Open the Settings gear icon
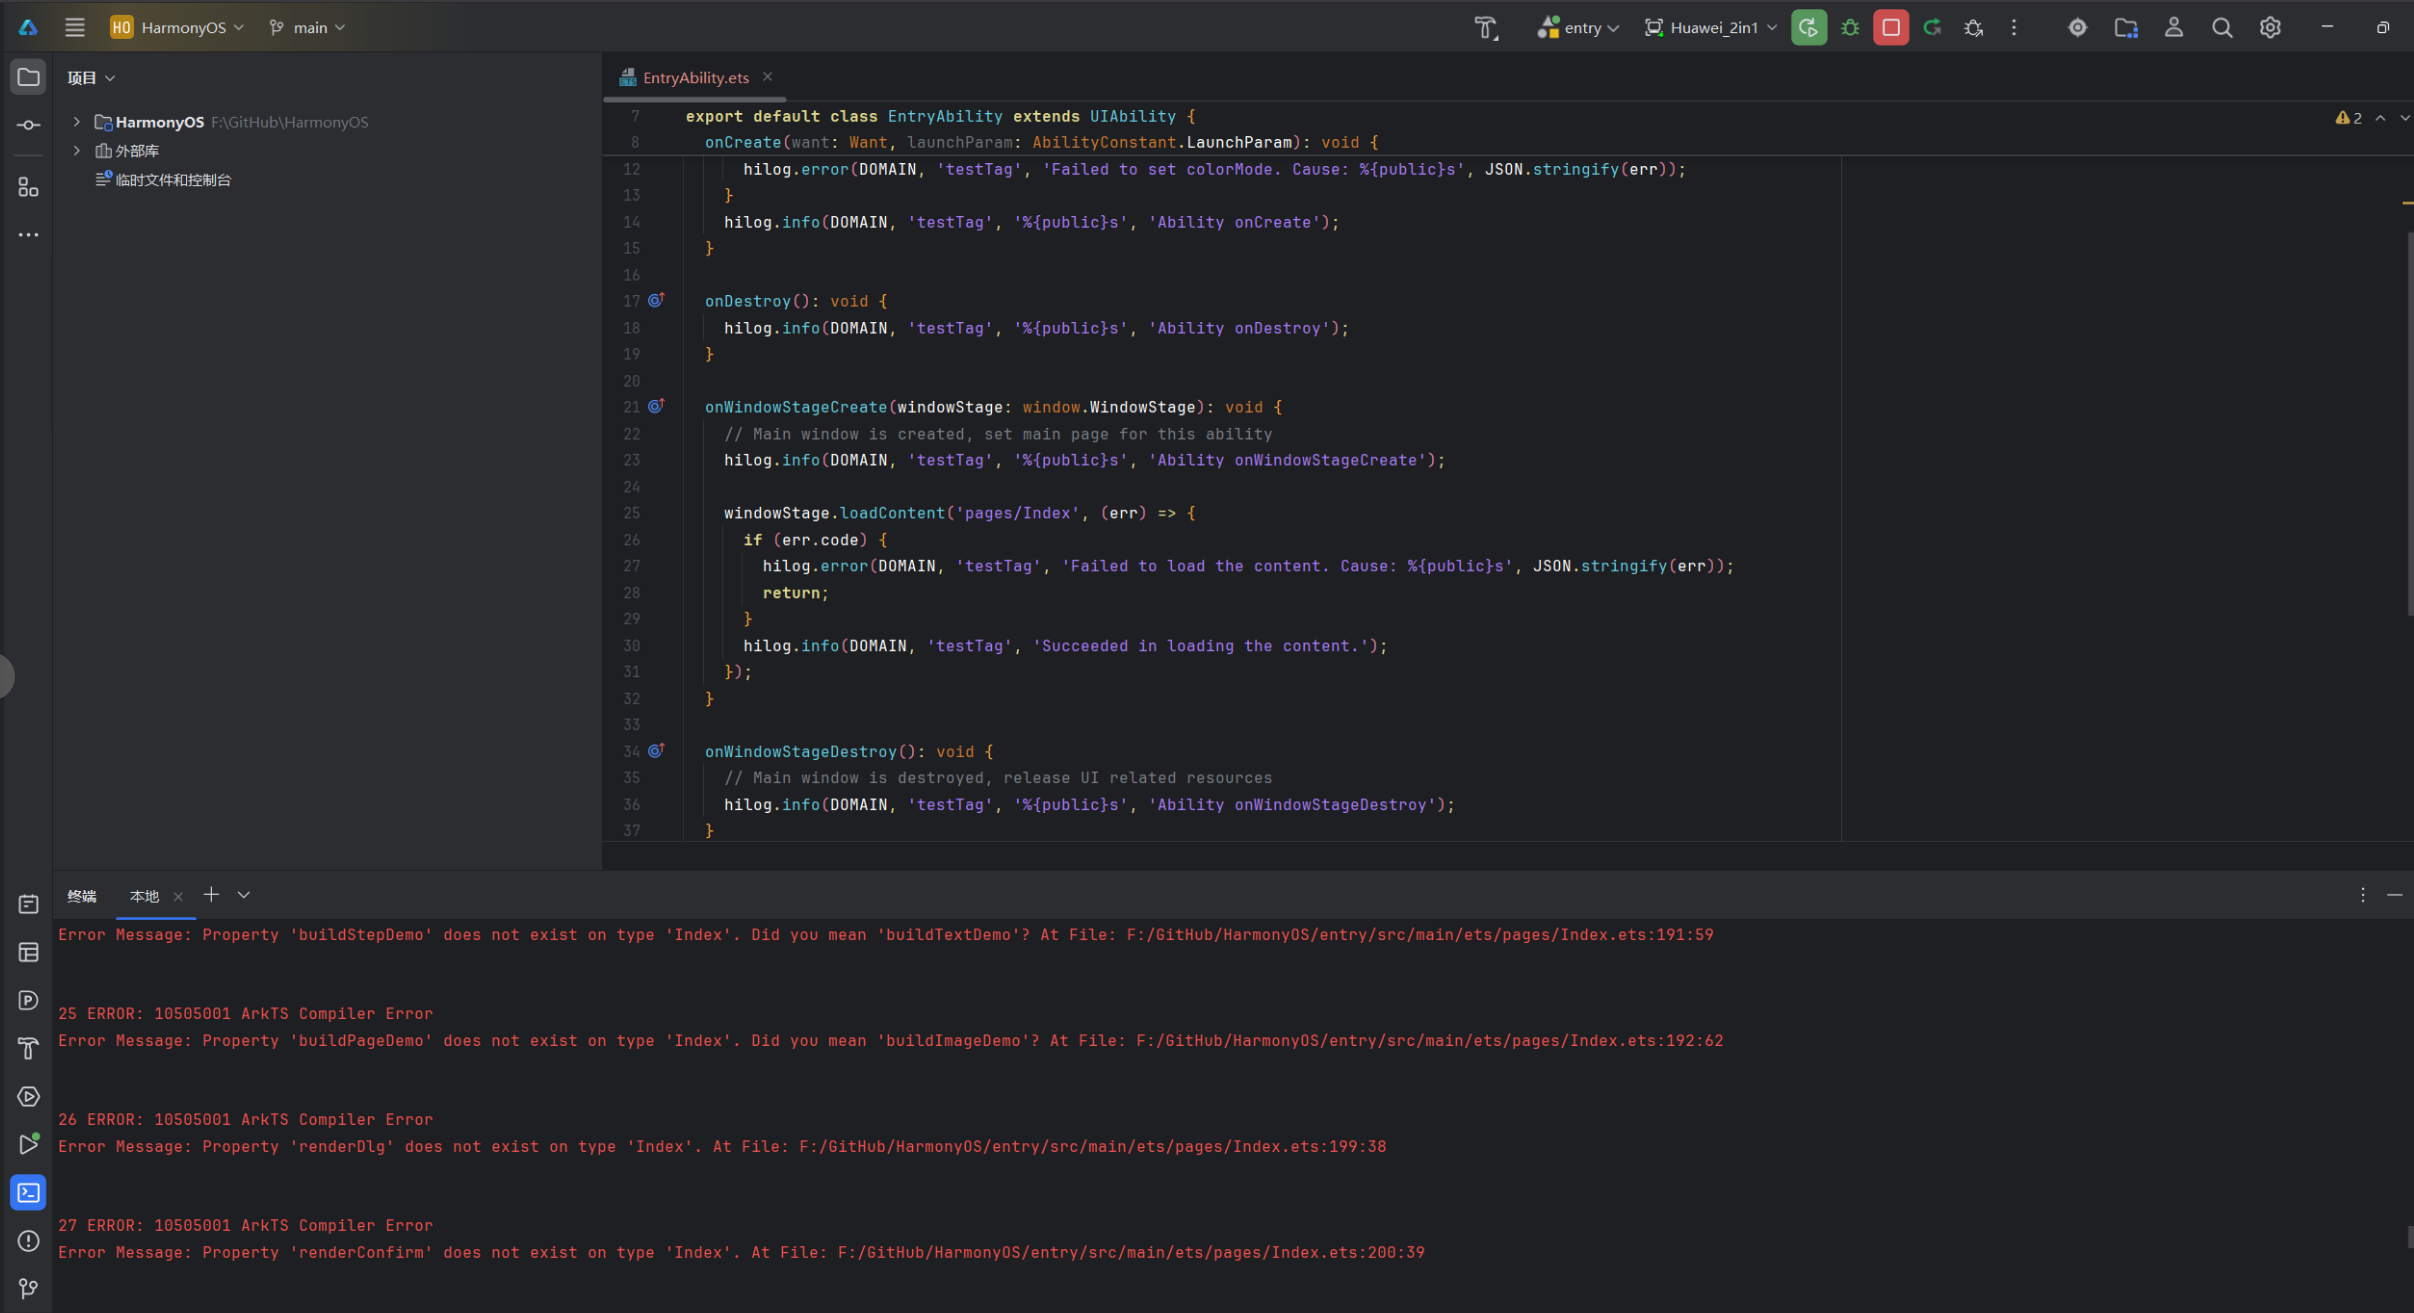2414x1313 pixels. (2270, 27)
